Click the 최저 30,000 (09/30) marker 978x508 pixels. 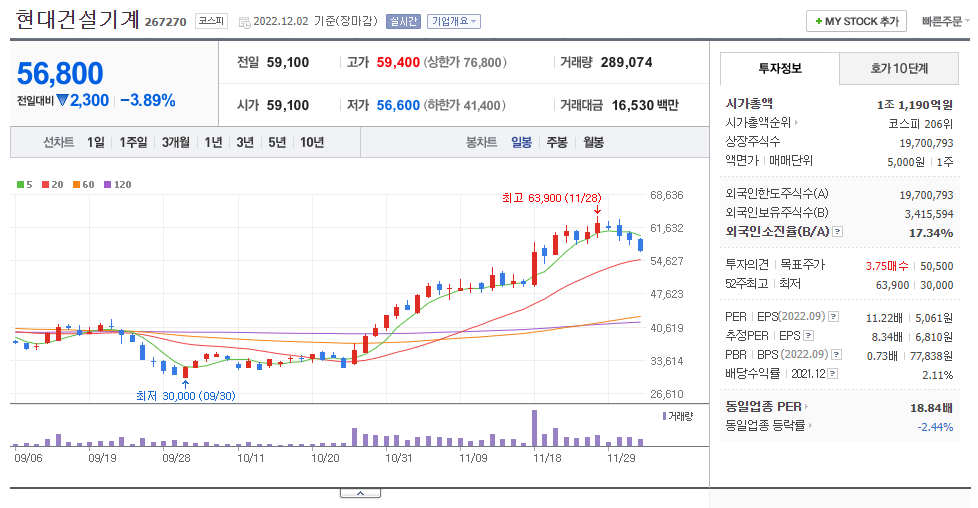coord(186,396)
